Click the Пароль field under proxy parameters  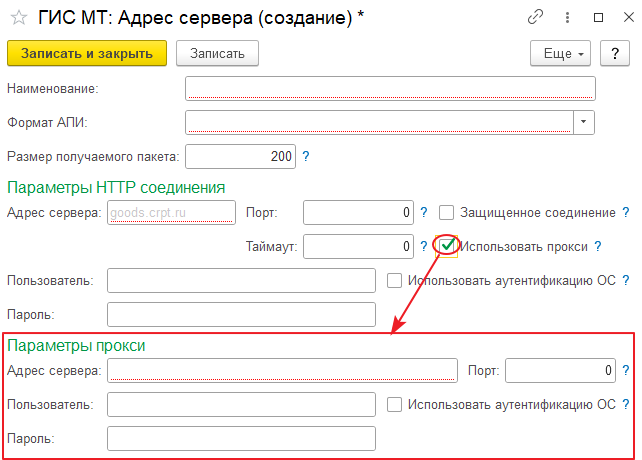click(x=241, y=438)
